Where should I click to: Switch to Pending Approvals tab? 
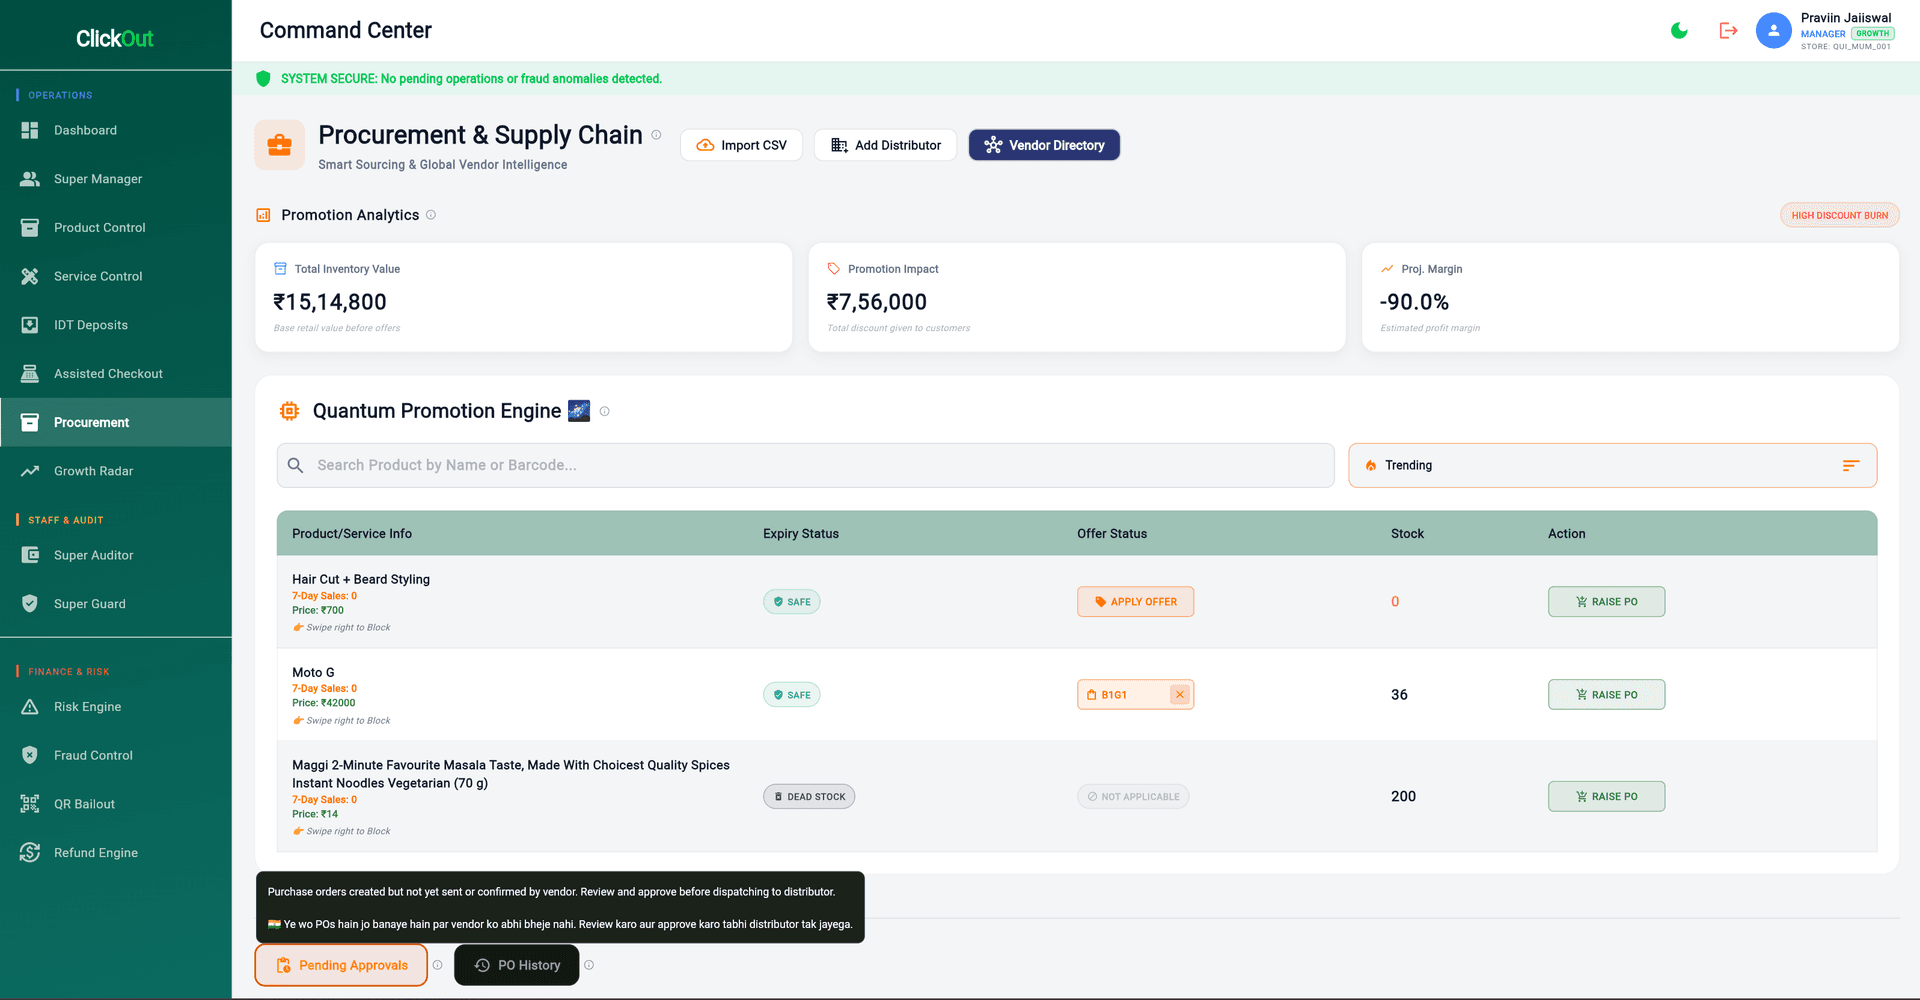pos(341,965)
